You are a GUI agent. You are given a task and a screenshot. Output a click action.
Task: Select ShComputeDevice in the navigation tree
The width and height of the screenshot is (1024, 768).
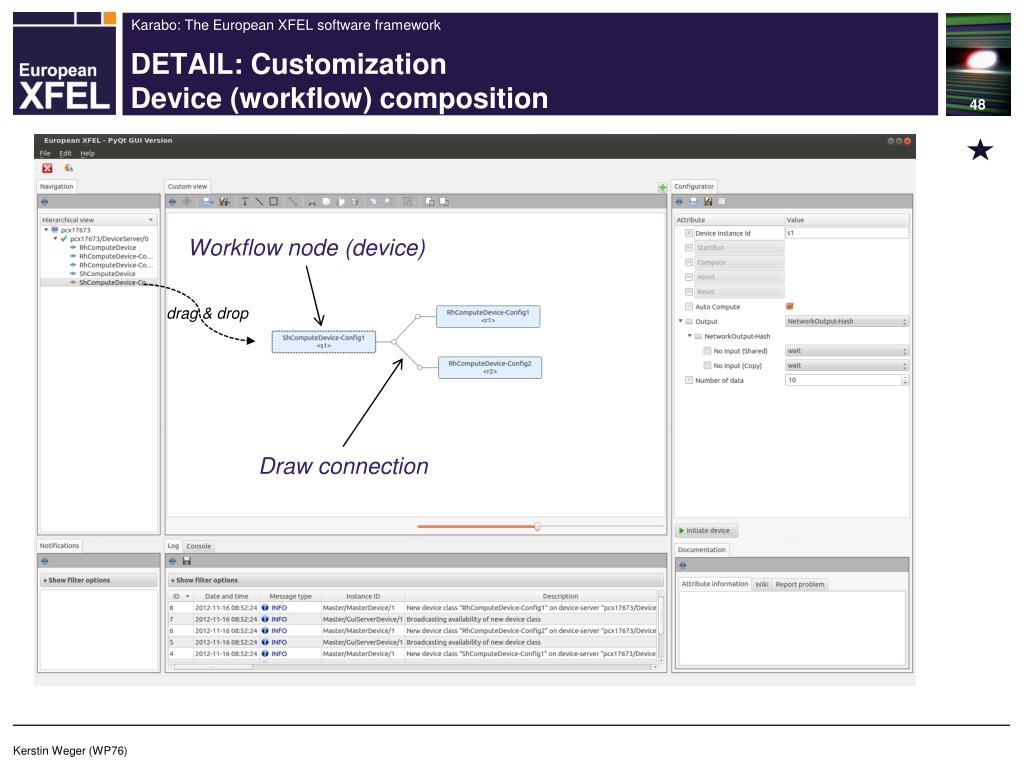coord(107,274)
